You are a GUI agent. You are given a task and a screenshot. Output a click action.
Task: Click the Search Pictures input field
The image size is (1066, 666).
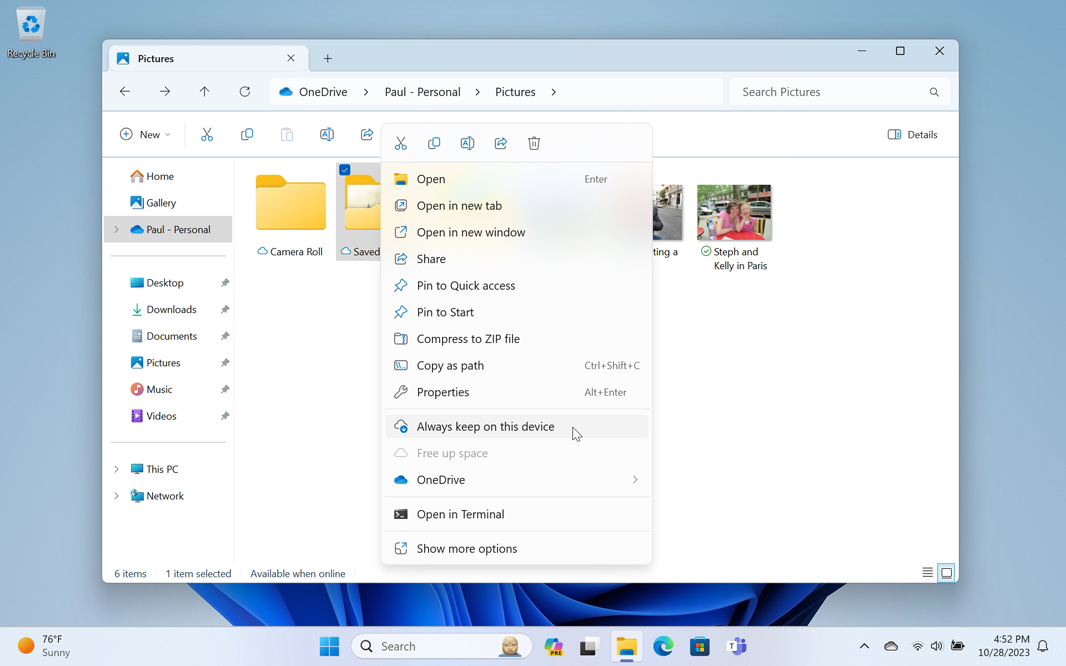[x=830, y=92]
